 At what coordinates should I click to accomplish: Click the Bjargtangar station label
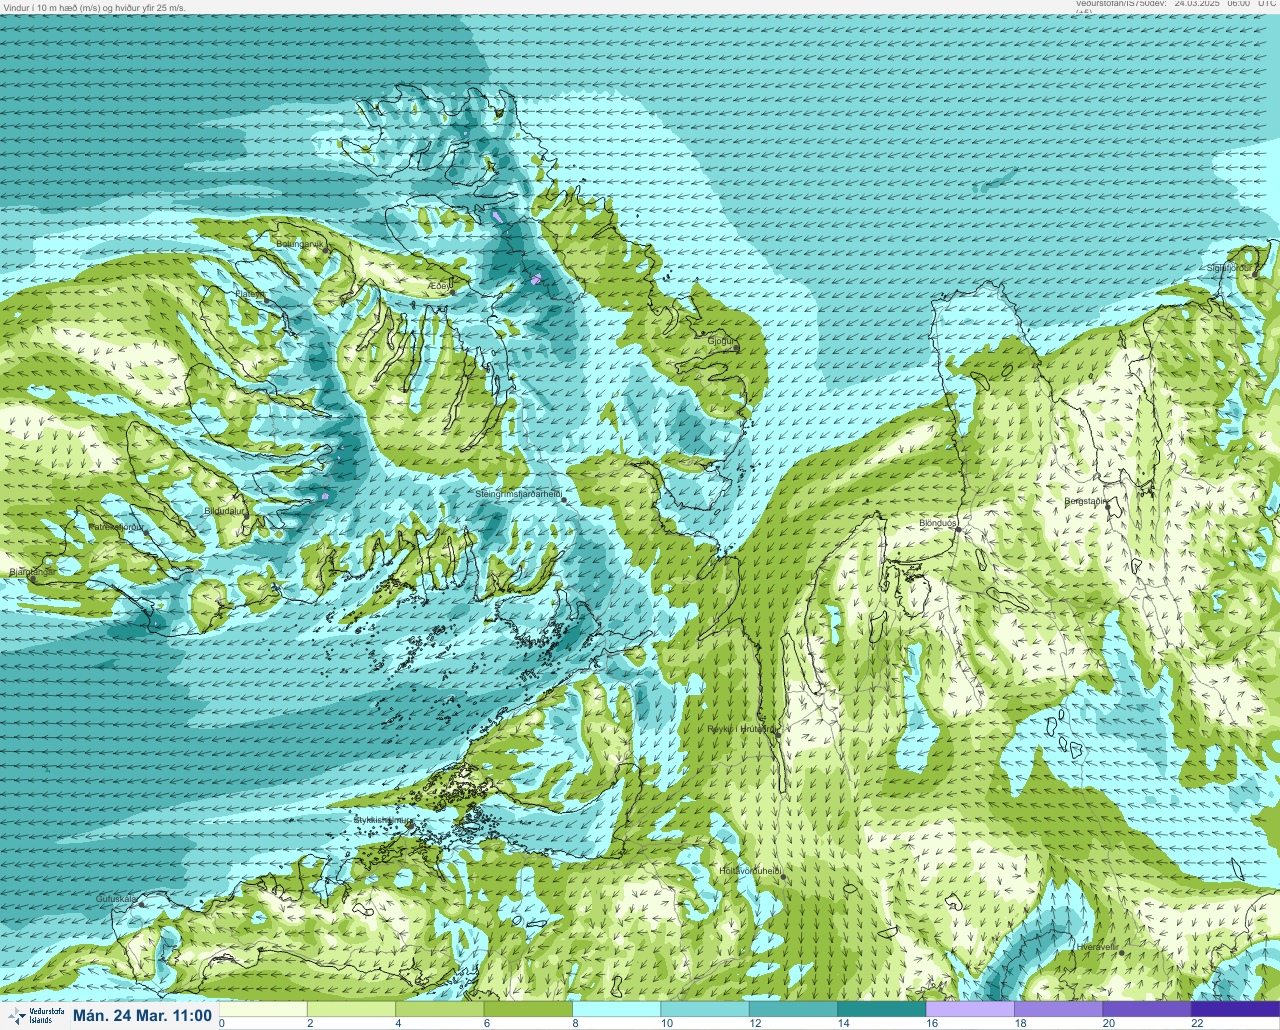32,572
